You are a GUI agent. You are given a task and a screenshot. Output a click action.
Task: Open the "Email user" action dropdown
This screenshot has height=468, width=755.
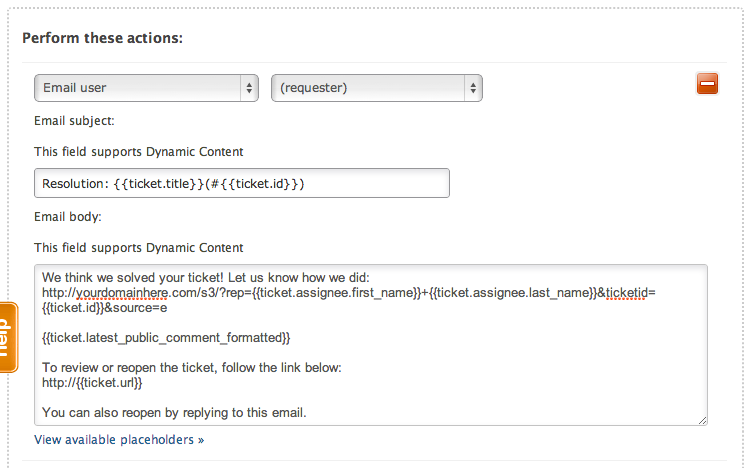(x=146, y=88)
